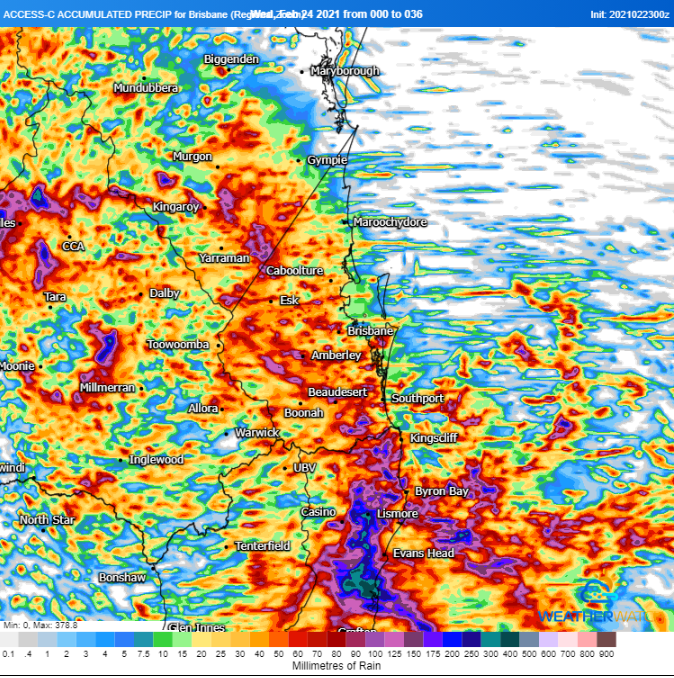Select the Boonah town label
The height and width of the screenshot is (678, 674).
303,413
